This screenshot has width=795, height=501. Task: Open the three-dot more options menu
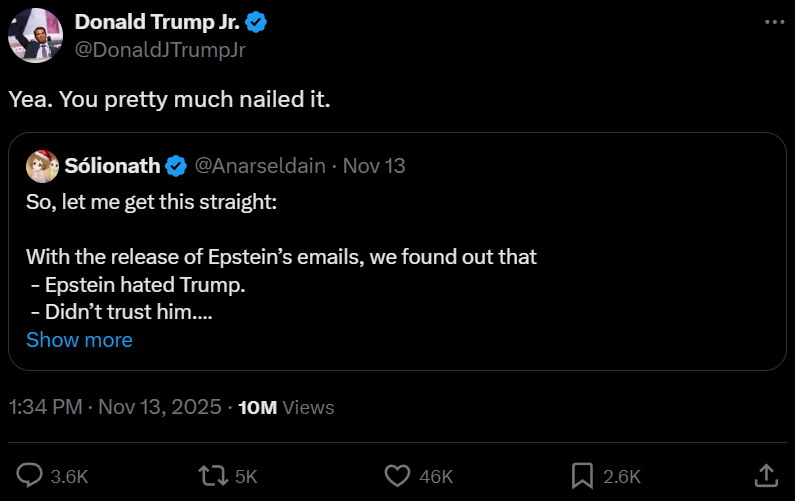[x=773, y=22]
